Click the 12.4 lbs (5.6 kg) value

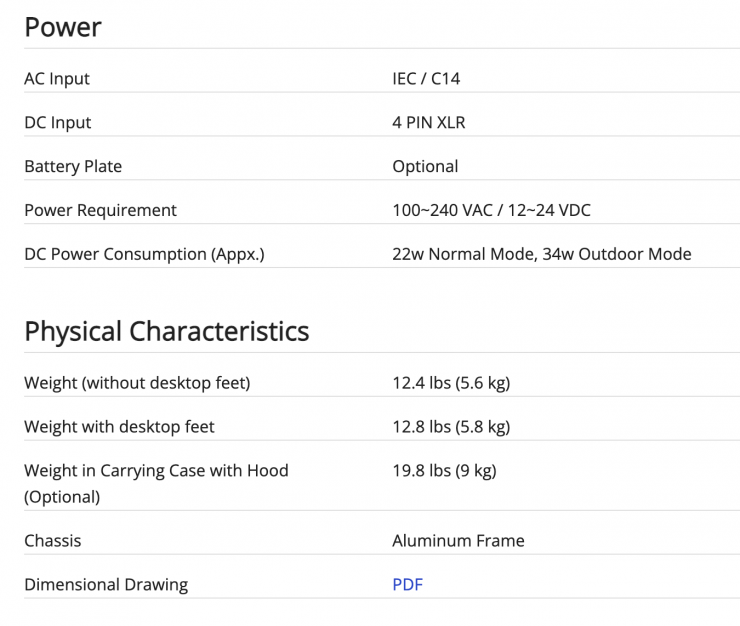[x=451, y=383]
